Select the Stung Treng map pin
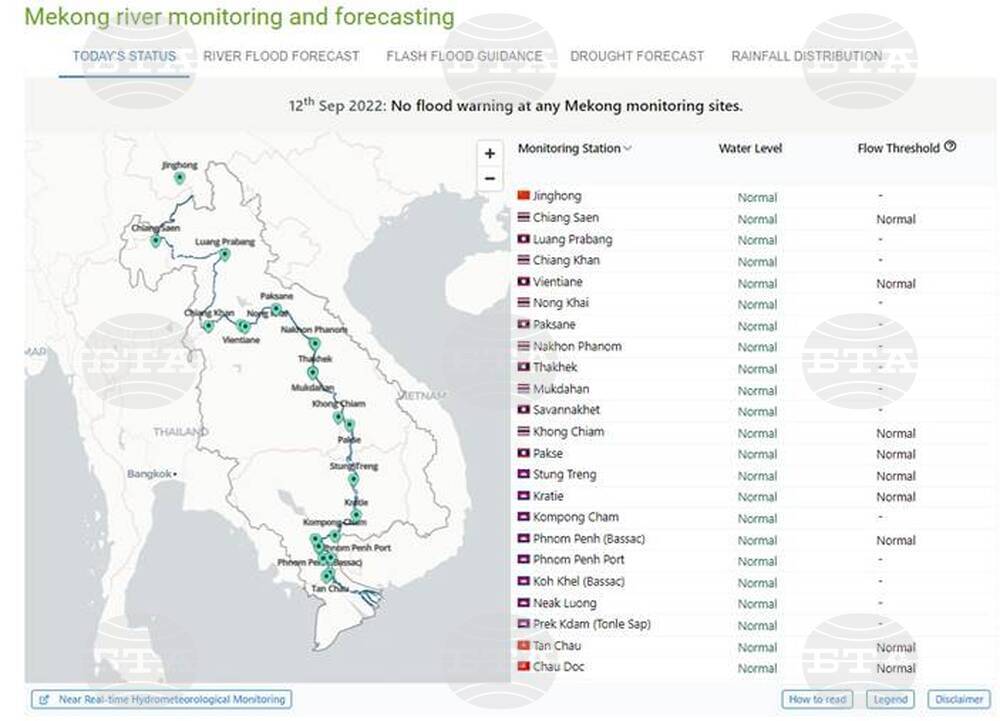The width and height of the screenshot is (1000, 721). [353, 479]
